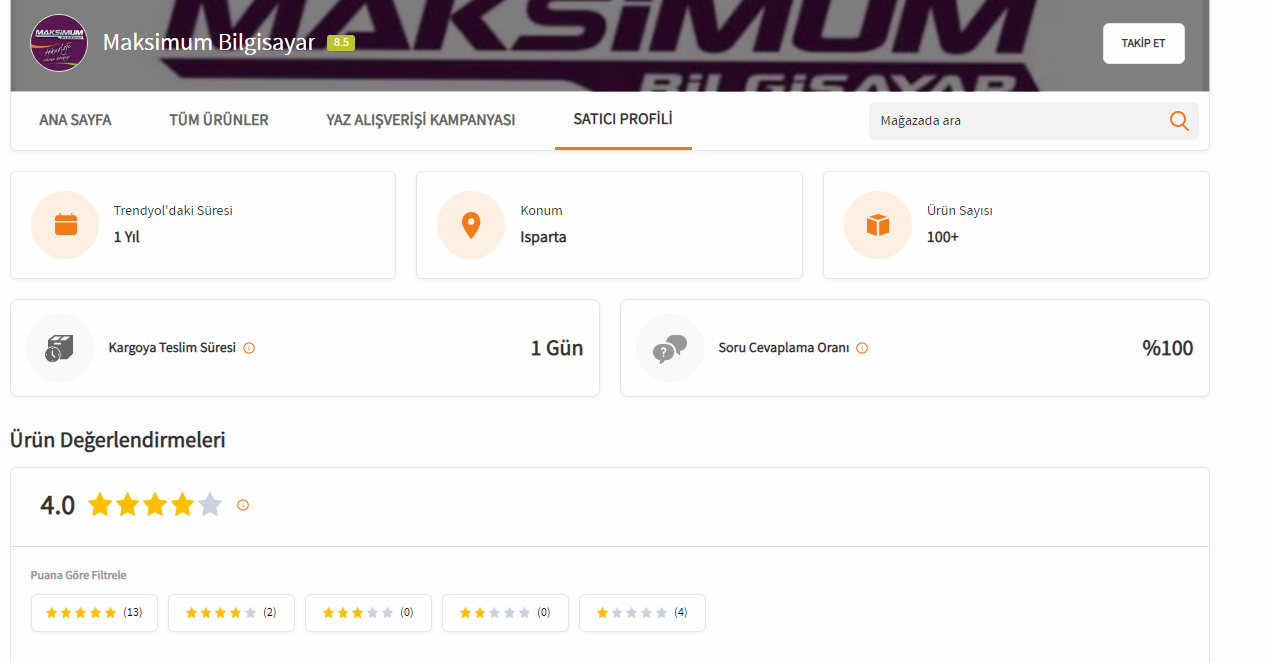Click the TAKİP ET follow button
This screenshot has width=1272, height=663.
click(x=1144, y=43)
